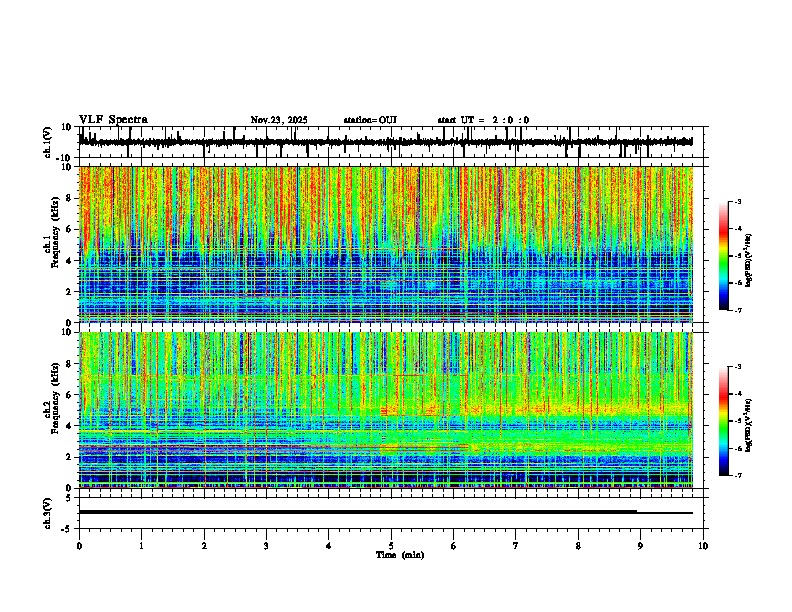Click the time axis end tick label "10"
This screenshot has width=792, height=612.
[x=703, y=546]
